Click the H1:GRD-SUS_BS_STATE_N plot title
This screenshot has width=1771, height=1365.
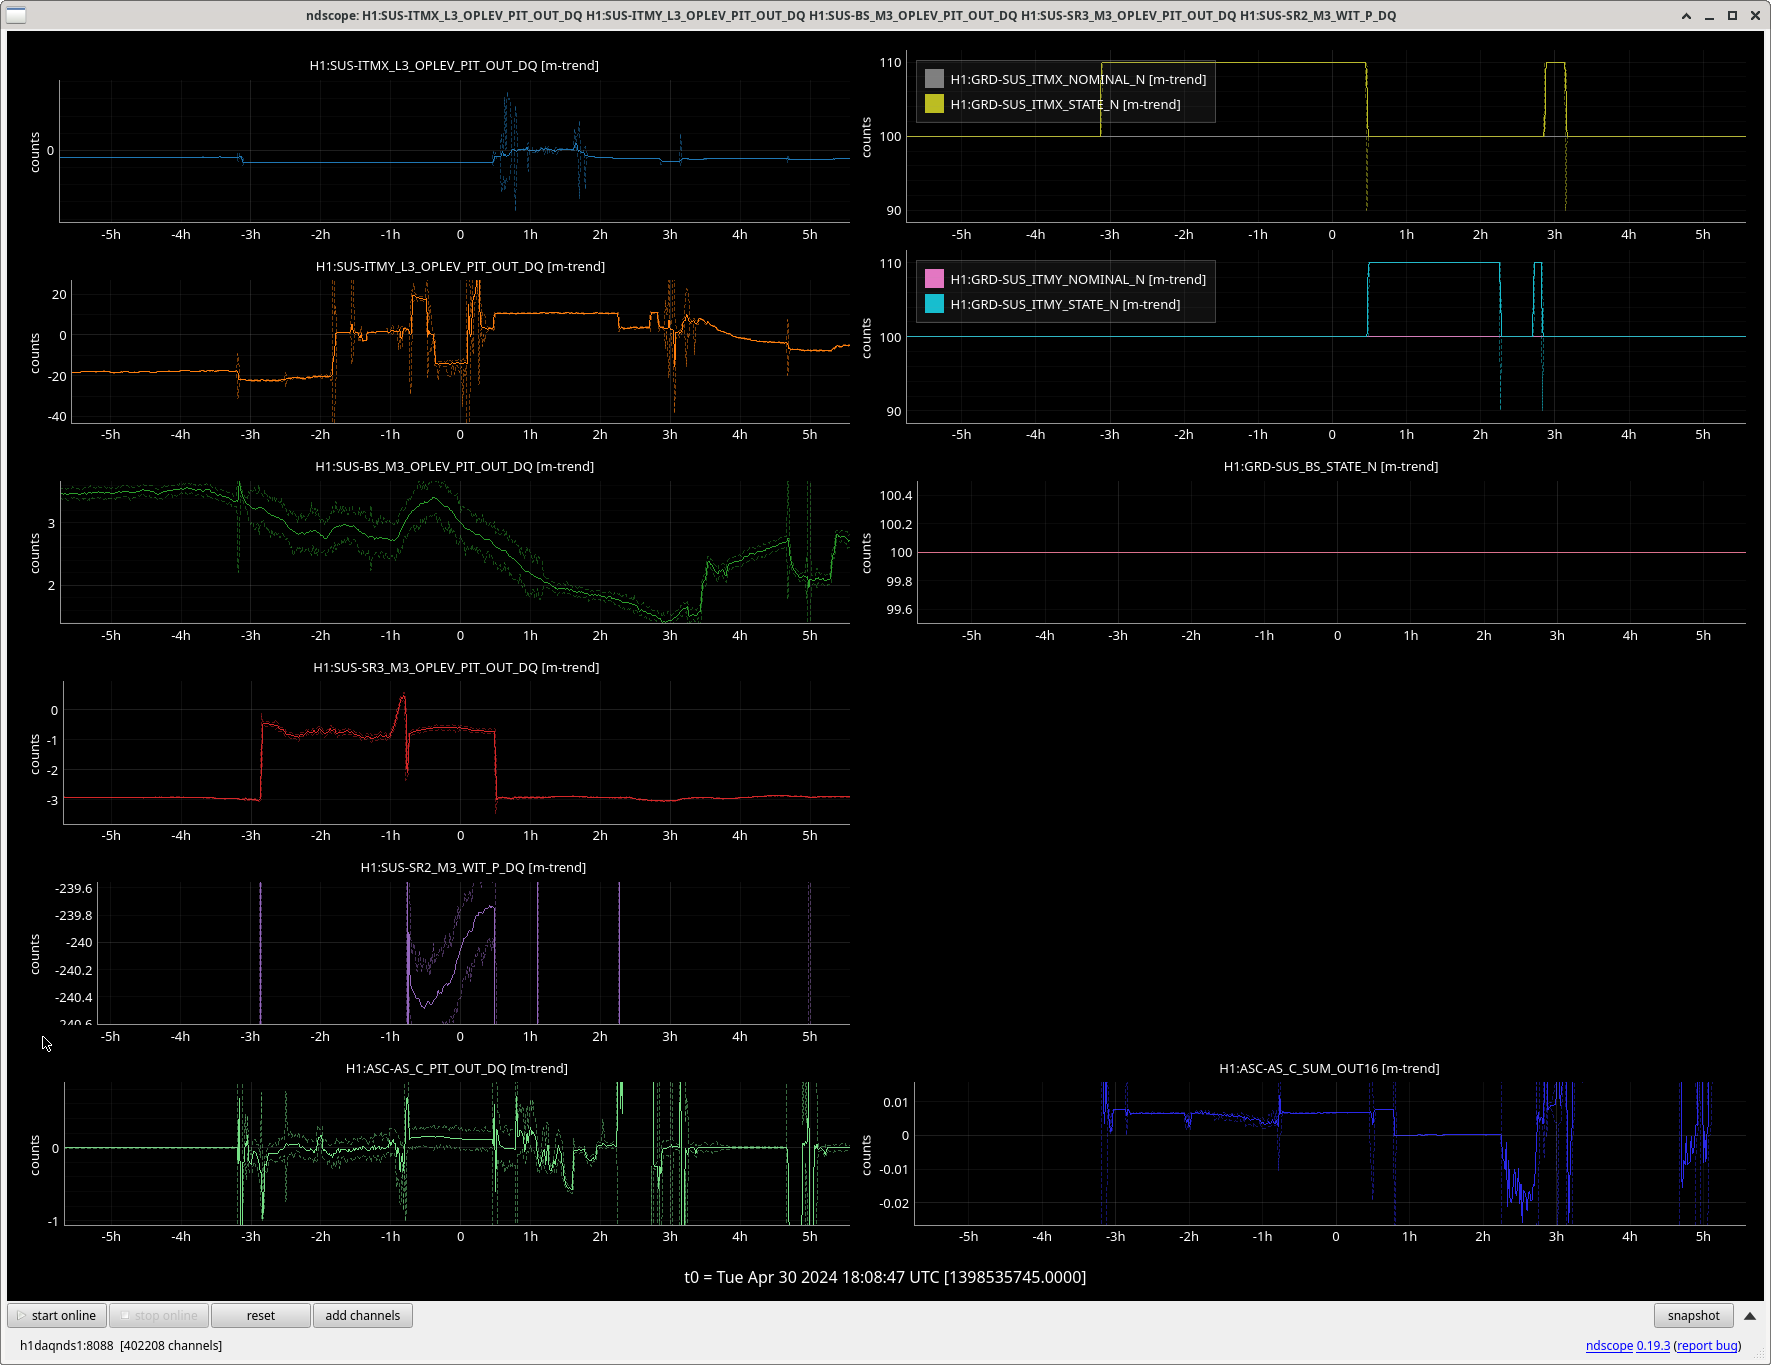(1330, 466)
